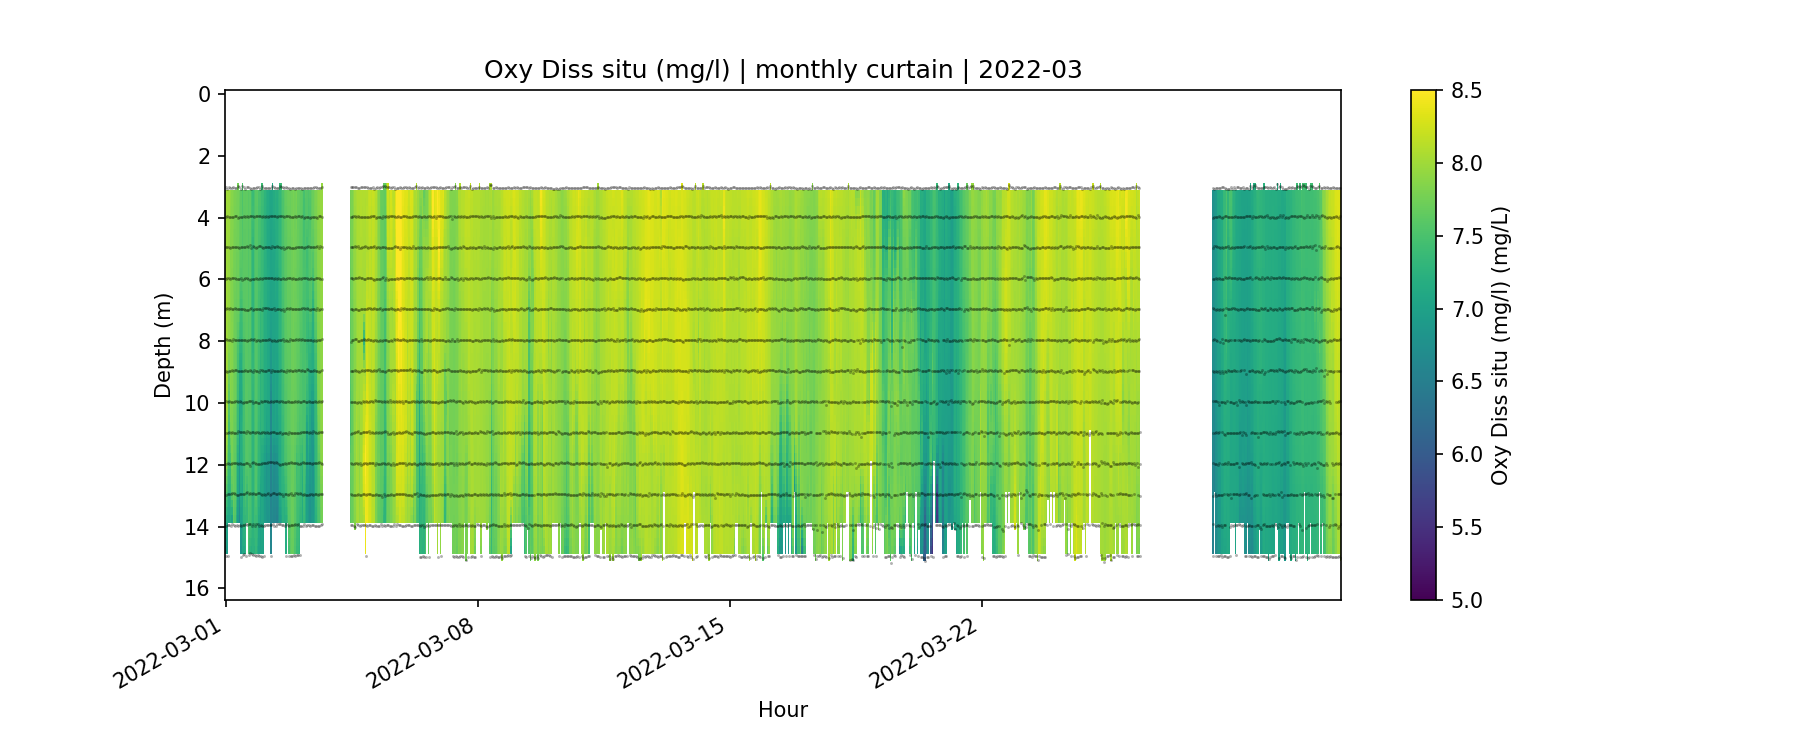Click the 'Depth (m)' y-axis label
1800x750 pixels.
pos(163,345)
